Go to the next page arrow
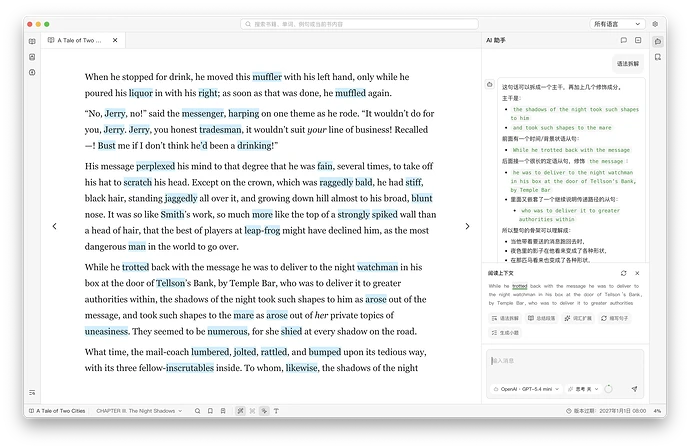Image resolution: width=690 pixels, height=448 pixels. [x=467, y=226]
